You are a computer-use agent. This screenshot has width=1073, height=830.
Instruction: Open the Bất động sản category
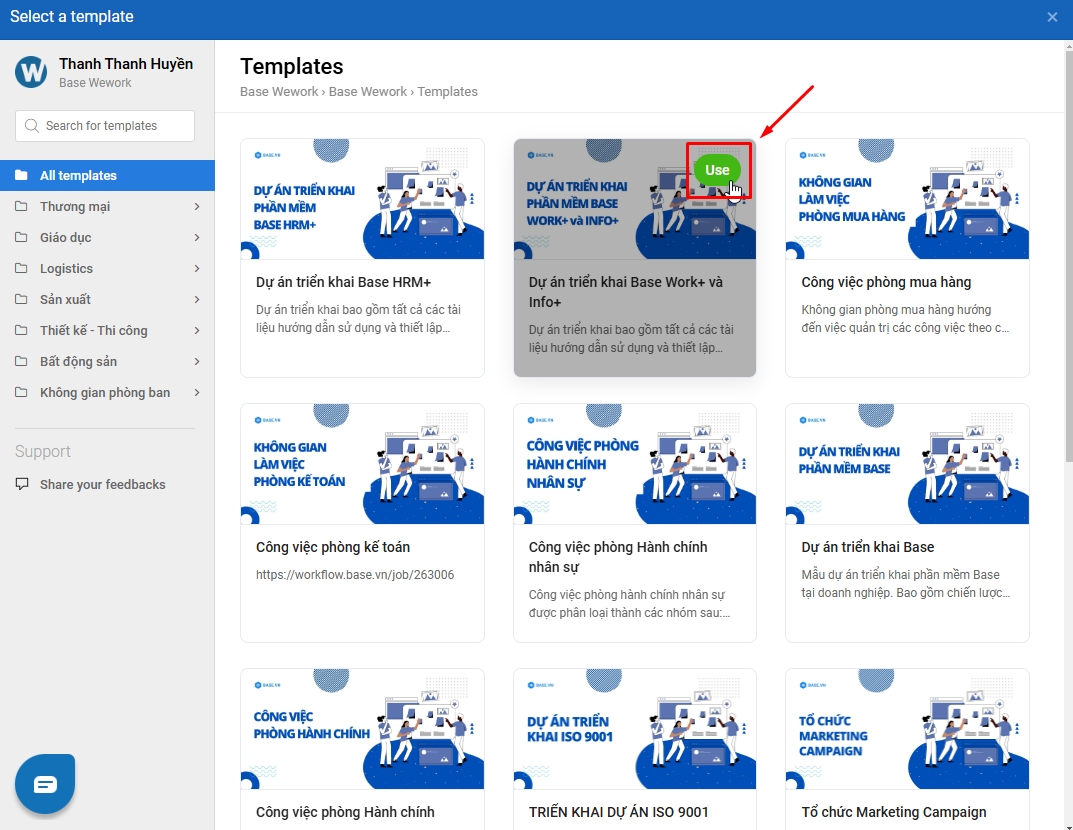tap(107, 361)
